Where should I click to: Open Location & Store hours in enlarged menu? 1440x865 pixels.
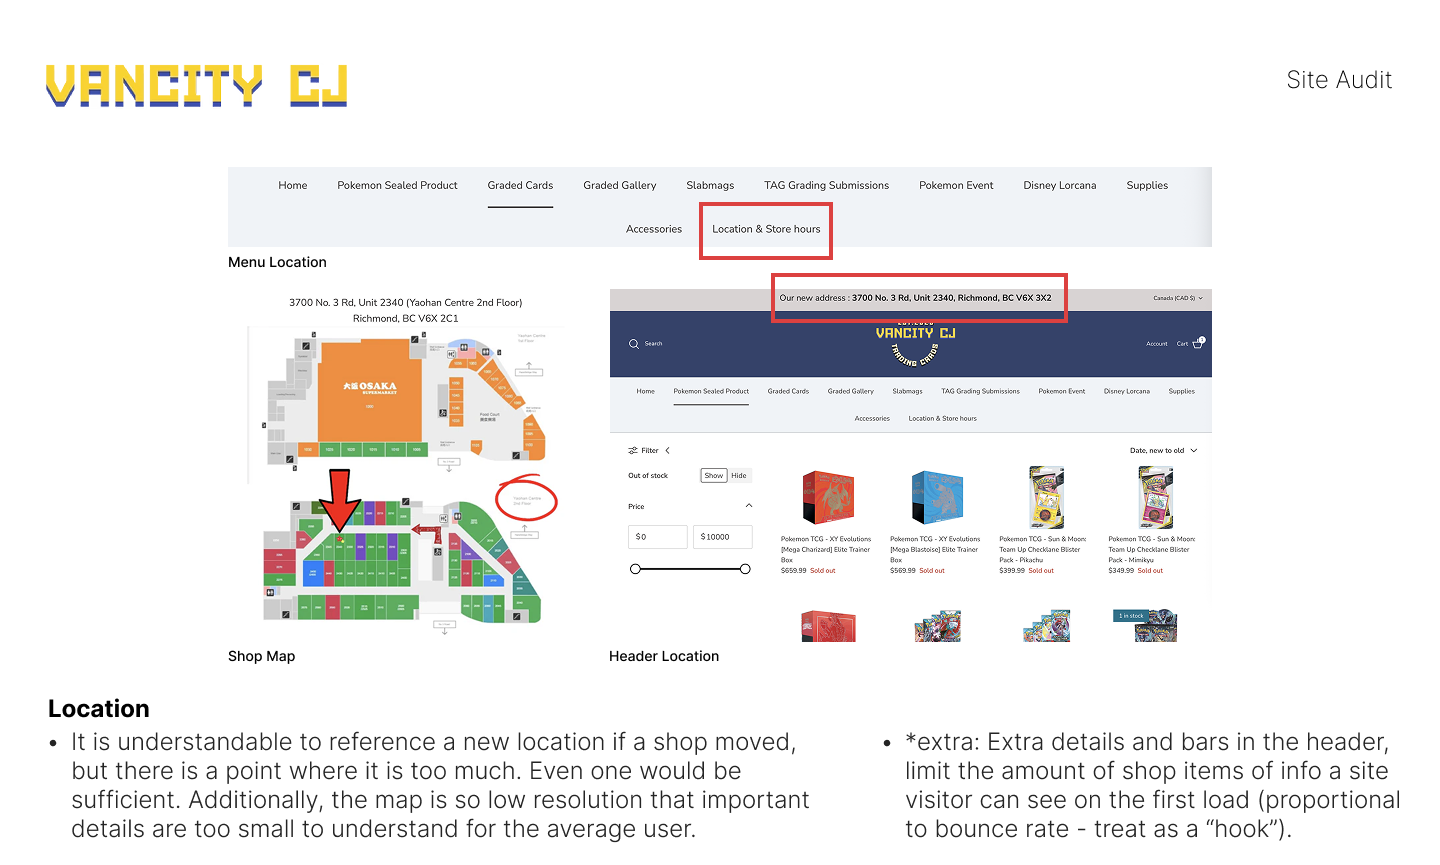point(766,229)
